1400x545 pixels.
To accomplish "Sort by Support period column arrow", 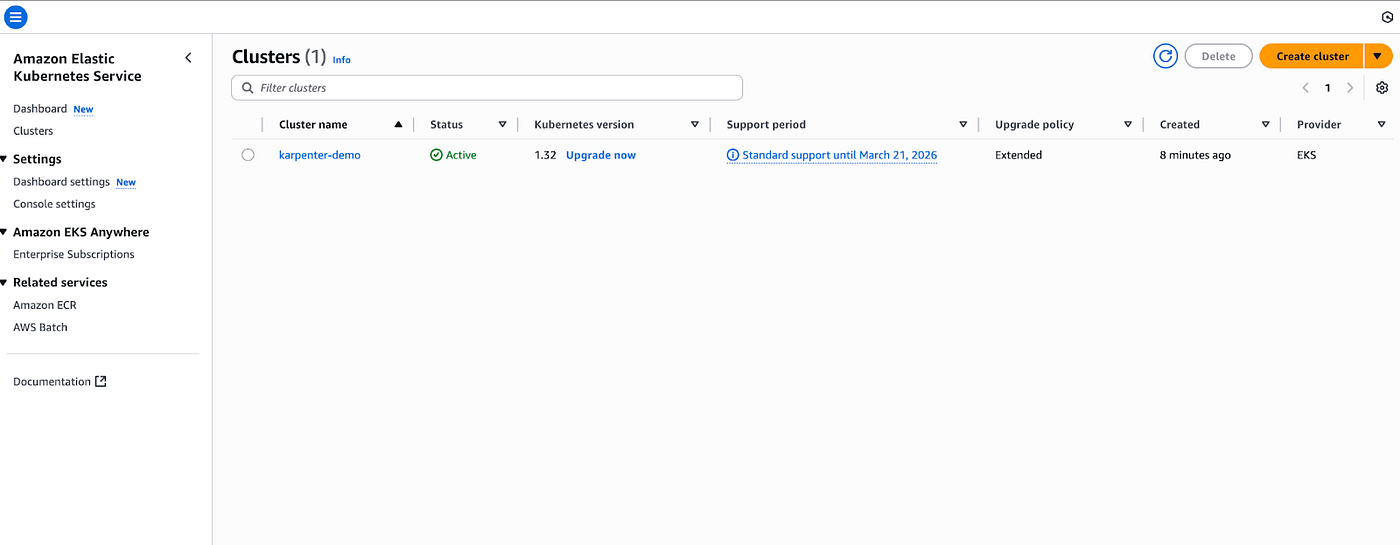I will [x=963, y=125].
